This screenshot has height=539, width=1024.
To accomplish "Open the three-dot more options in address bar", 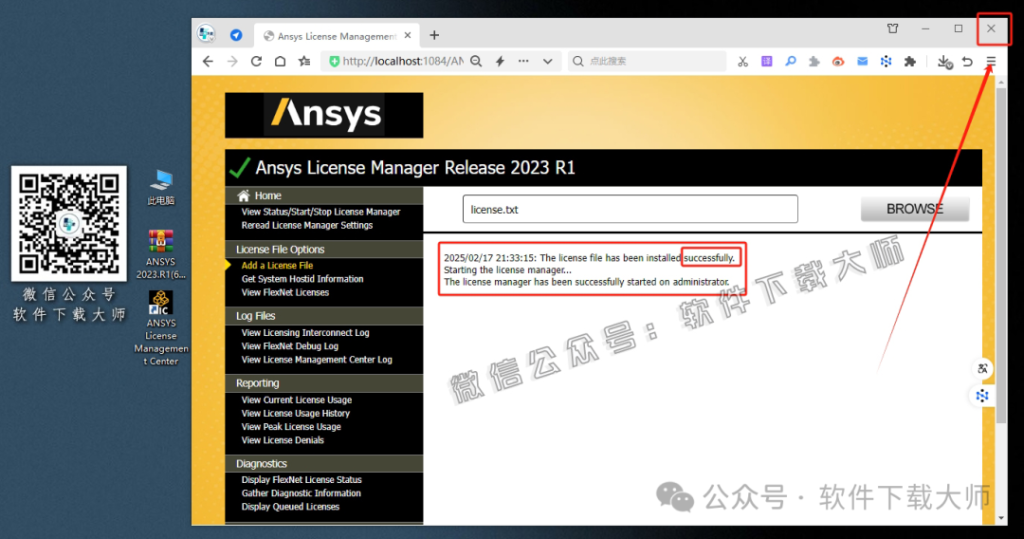I will tap(524, 61).
